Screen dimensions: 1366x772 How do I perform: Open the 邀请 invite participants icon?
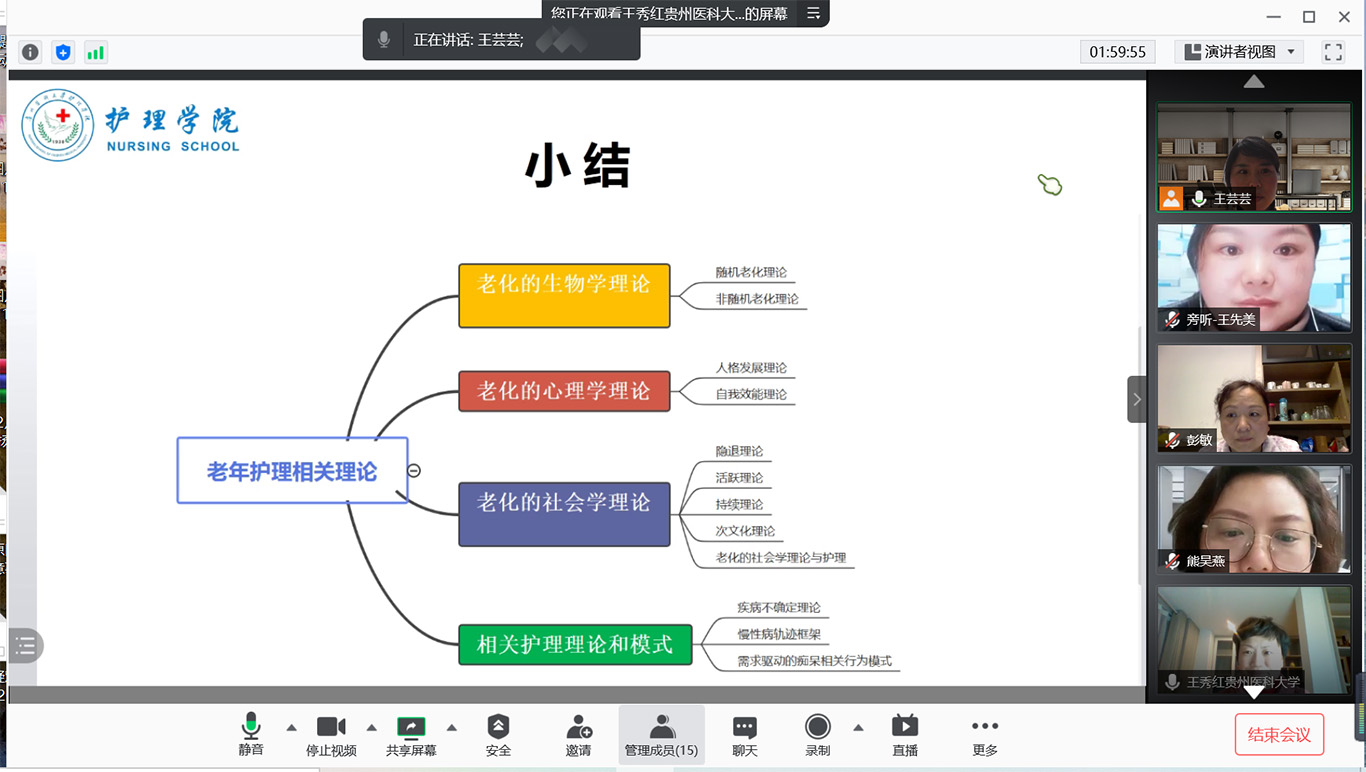[x=578, y=735]
